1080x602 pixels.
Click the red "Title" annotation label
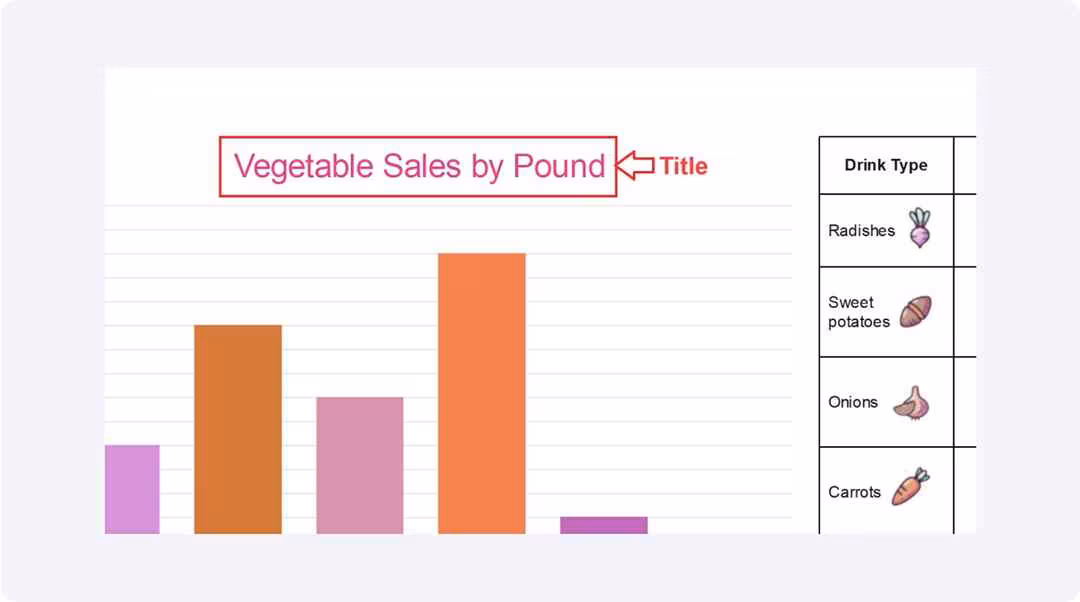[684, 166]
